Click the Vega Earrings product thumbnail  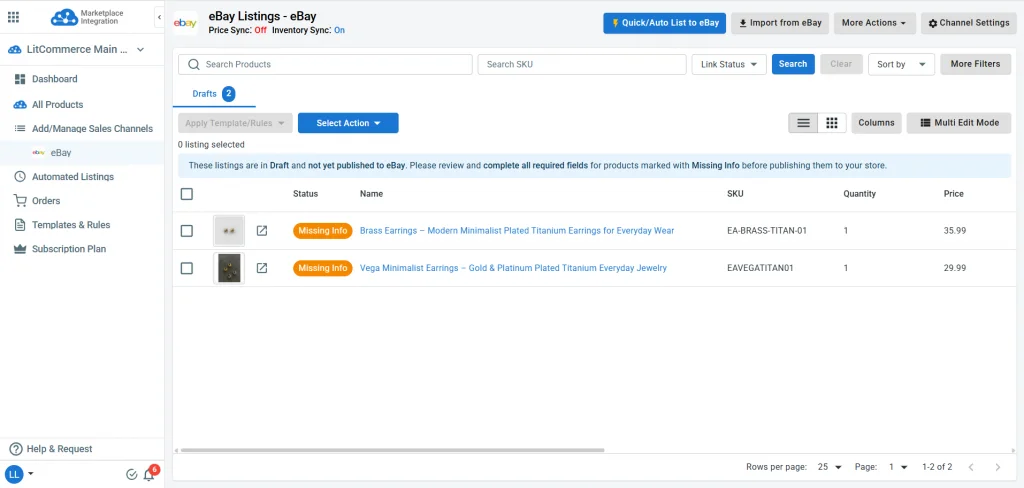click(x=229, y=268)
